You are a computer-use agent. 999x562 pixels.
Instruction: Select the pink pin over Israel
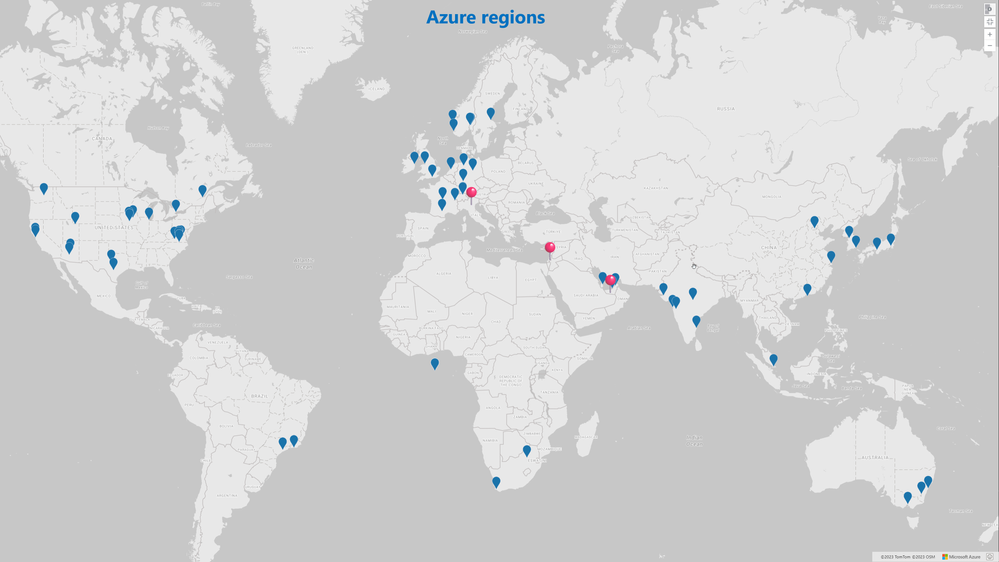click(x=550, y=249)
